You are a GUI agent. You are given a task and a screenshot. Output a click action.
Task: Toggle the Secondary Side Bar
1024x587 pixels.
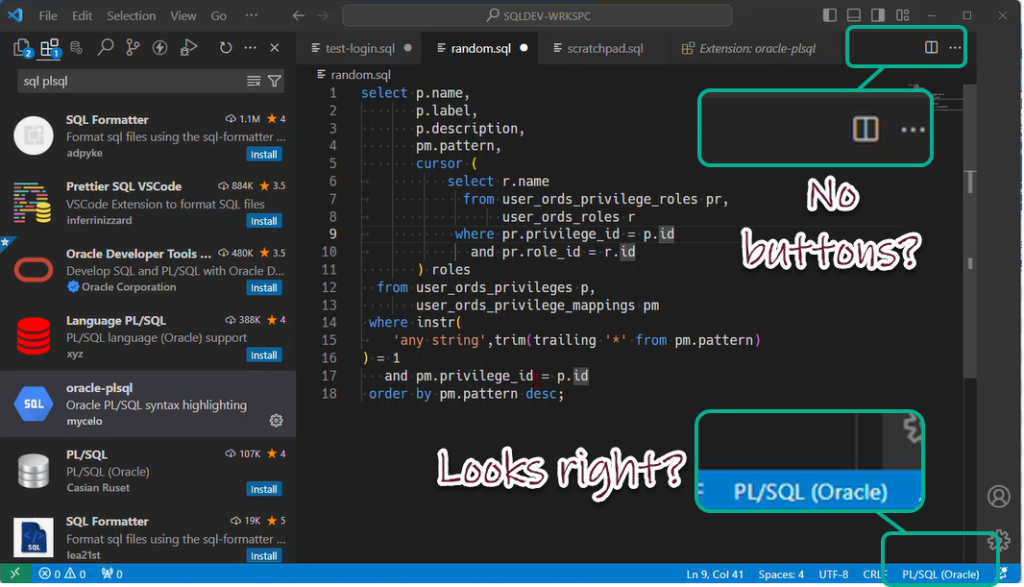click(878, 15)
